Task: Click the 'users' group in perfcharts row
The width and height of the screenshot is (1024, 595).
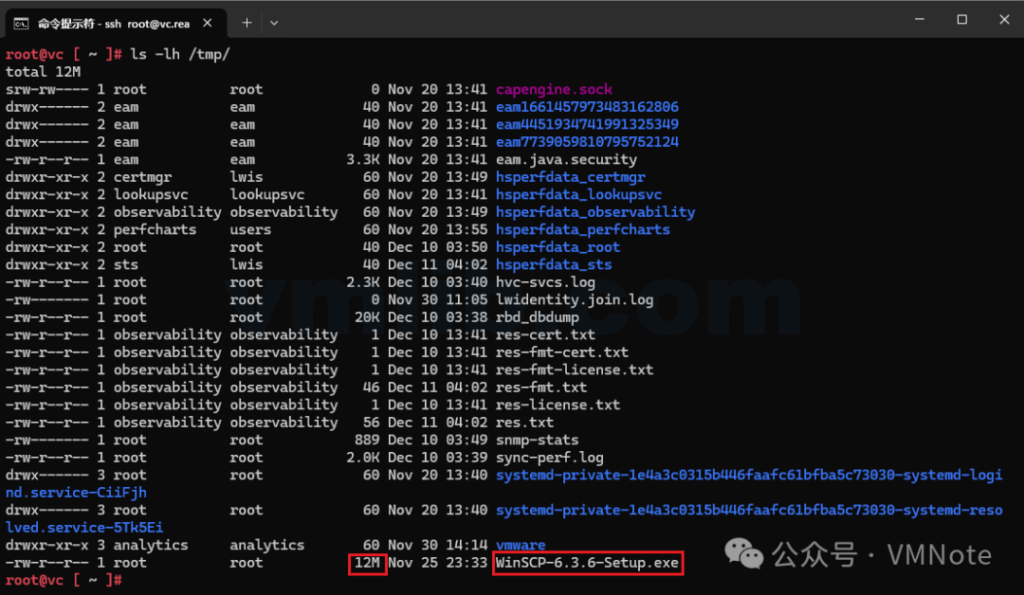Action: click(x=250, y=230)
